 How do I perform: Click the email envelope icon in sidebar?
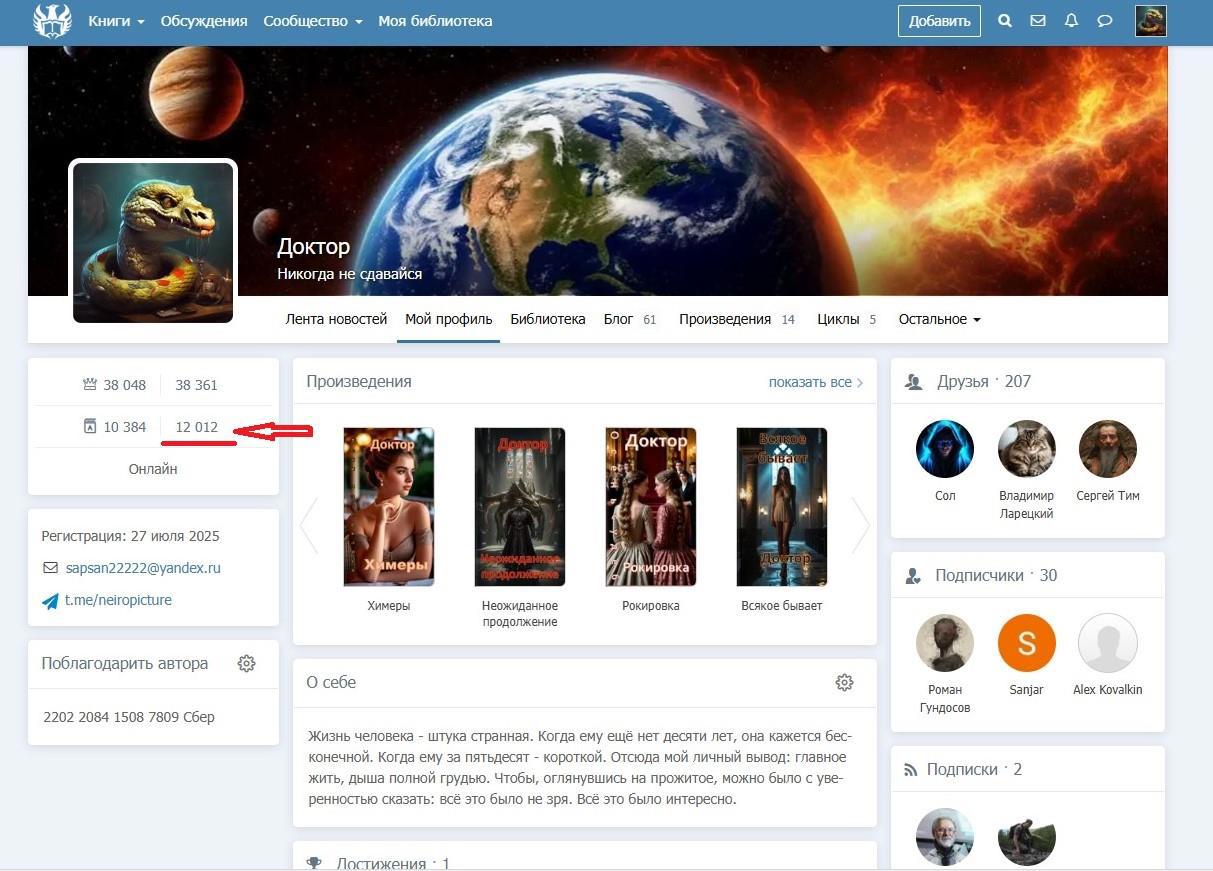[50, 568]
